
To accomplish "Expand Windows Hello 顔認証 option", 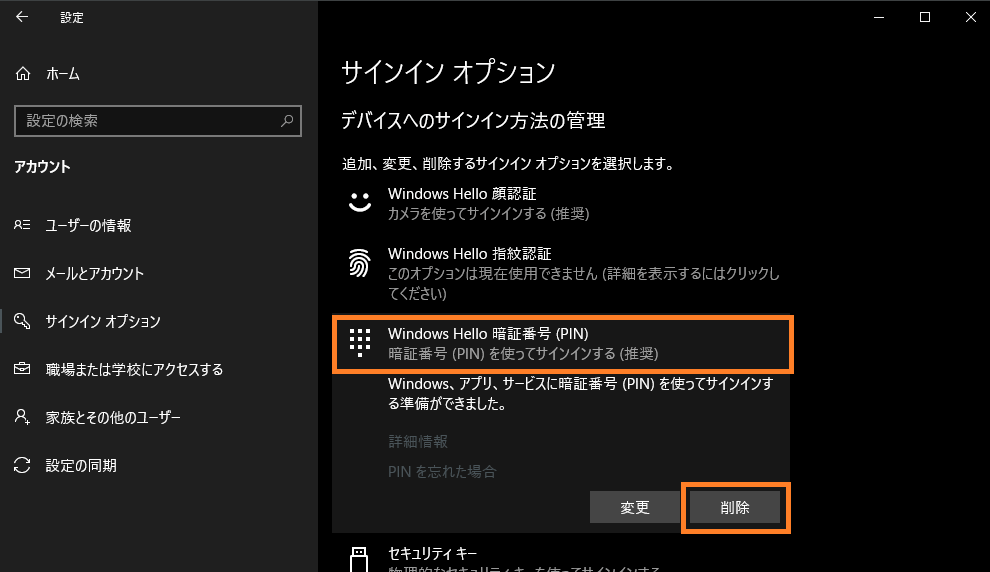I will point(561,203).
